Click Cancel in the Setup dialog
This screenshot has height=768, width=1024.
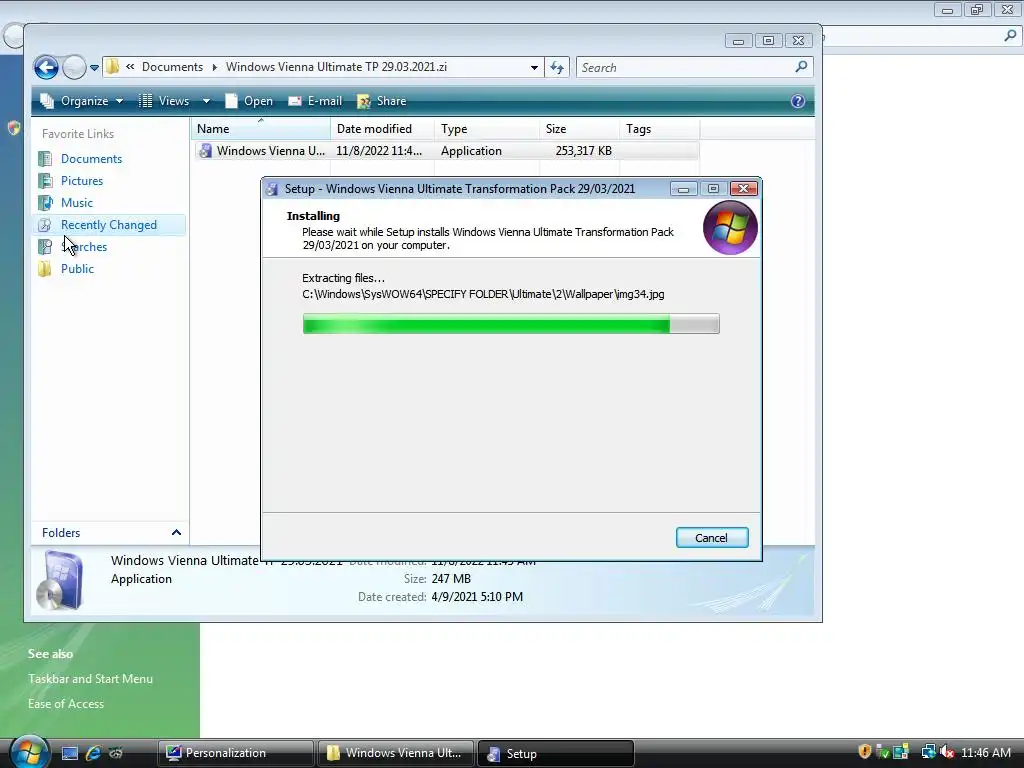pyautogui.click(x=712, y=537)
